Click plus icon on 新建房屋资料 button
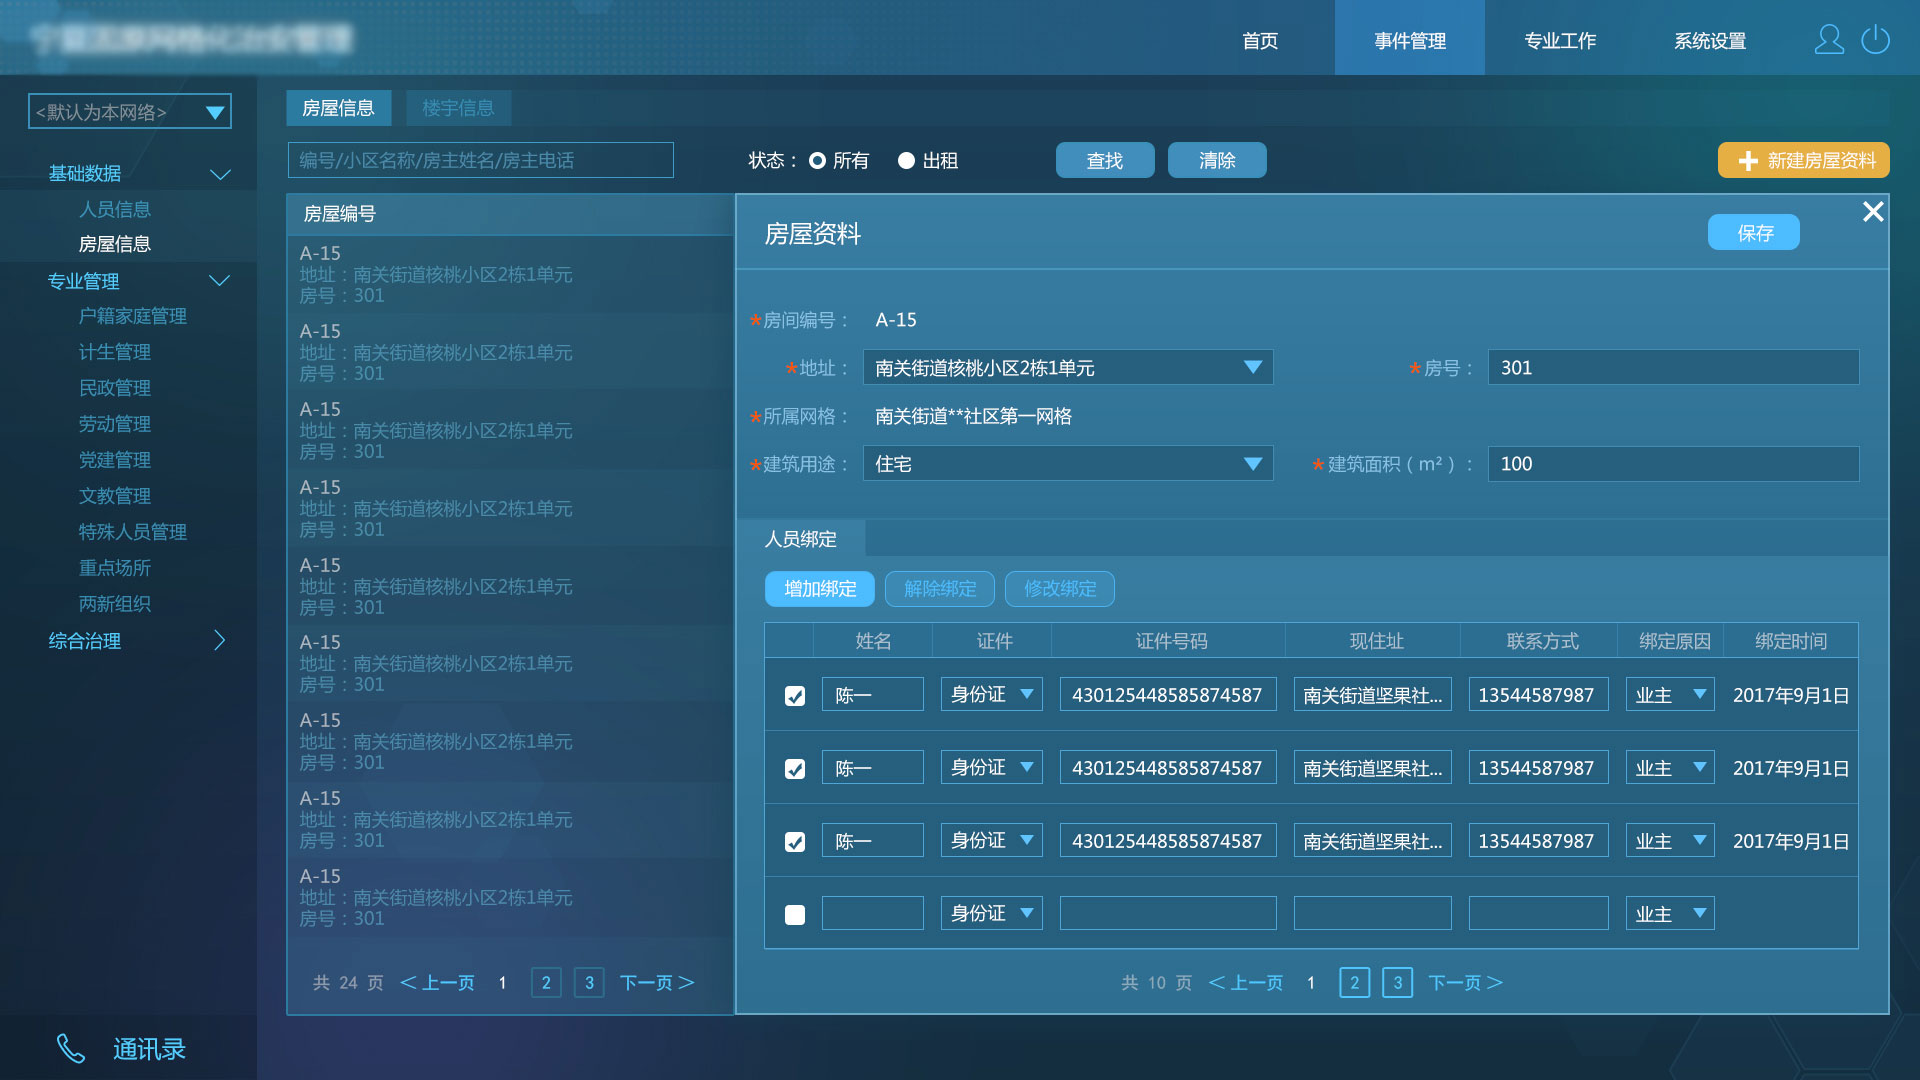 [x=1747, y=161]
